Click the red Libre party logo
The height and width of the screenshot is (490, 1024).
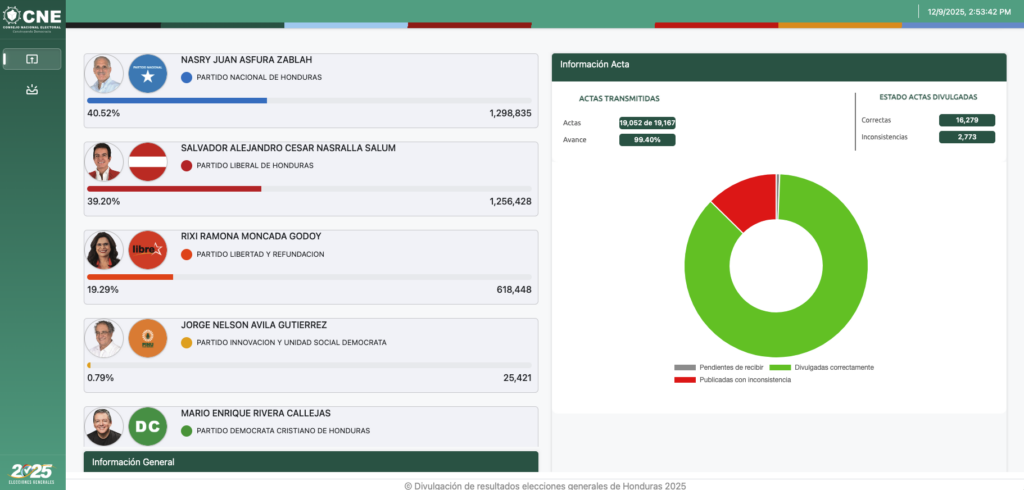click(x=148, y=250)
